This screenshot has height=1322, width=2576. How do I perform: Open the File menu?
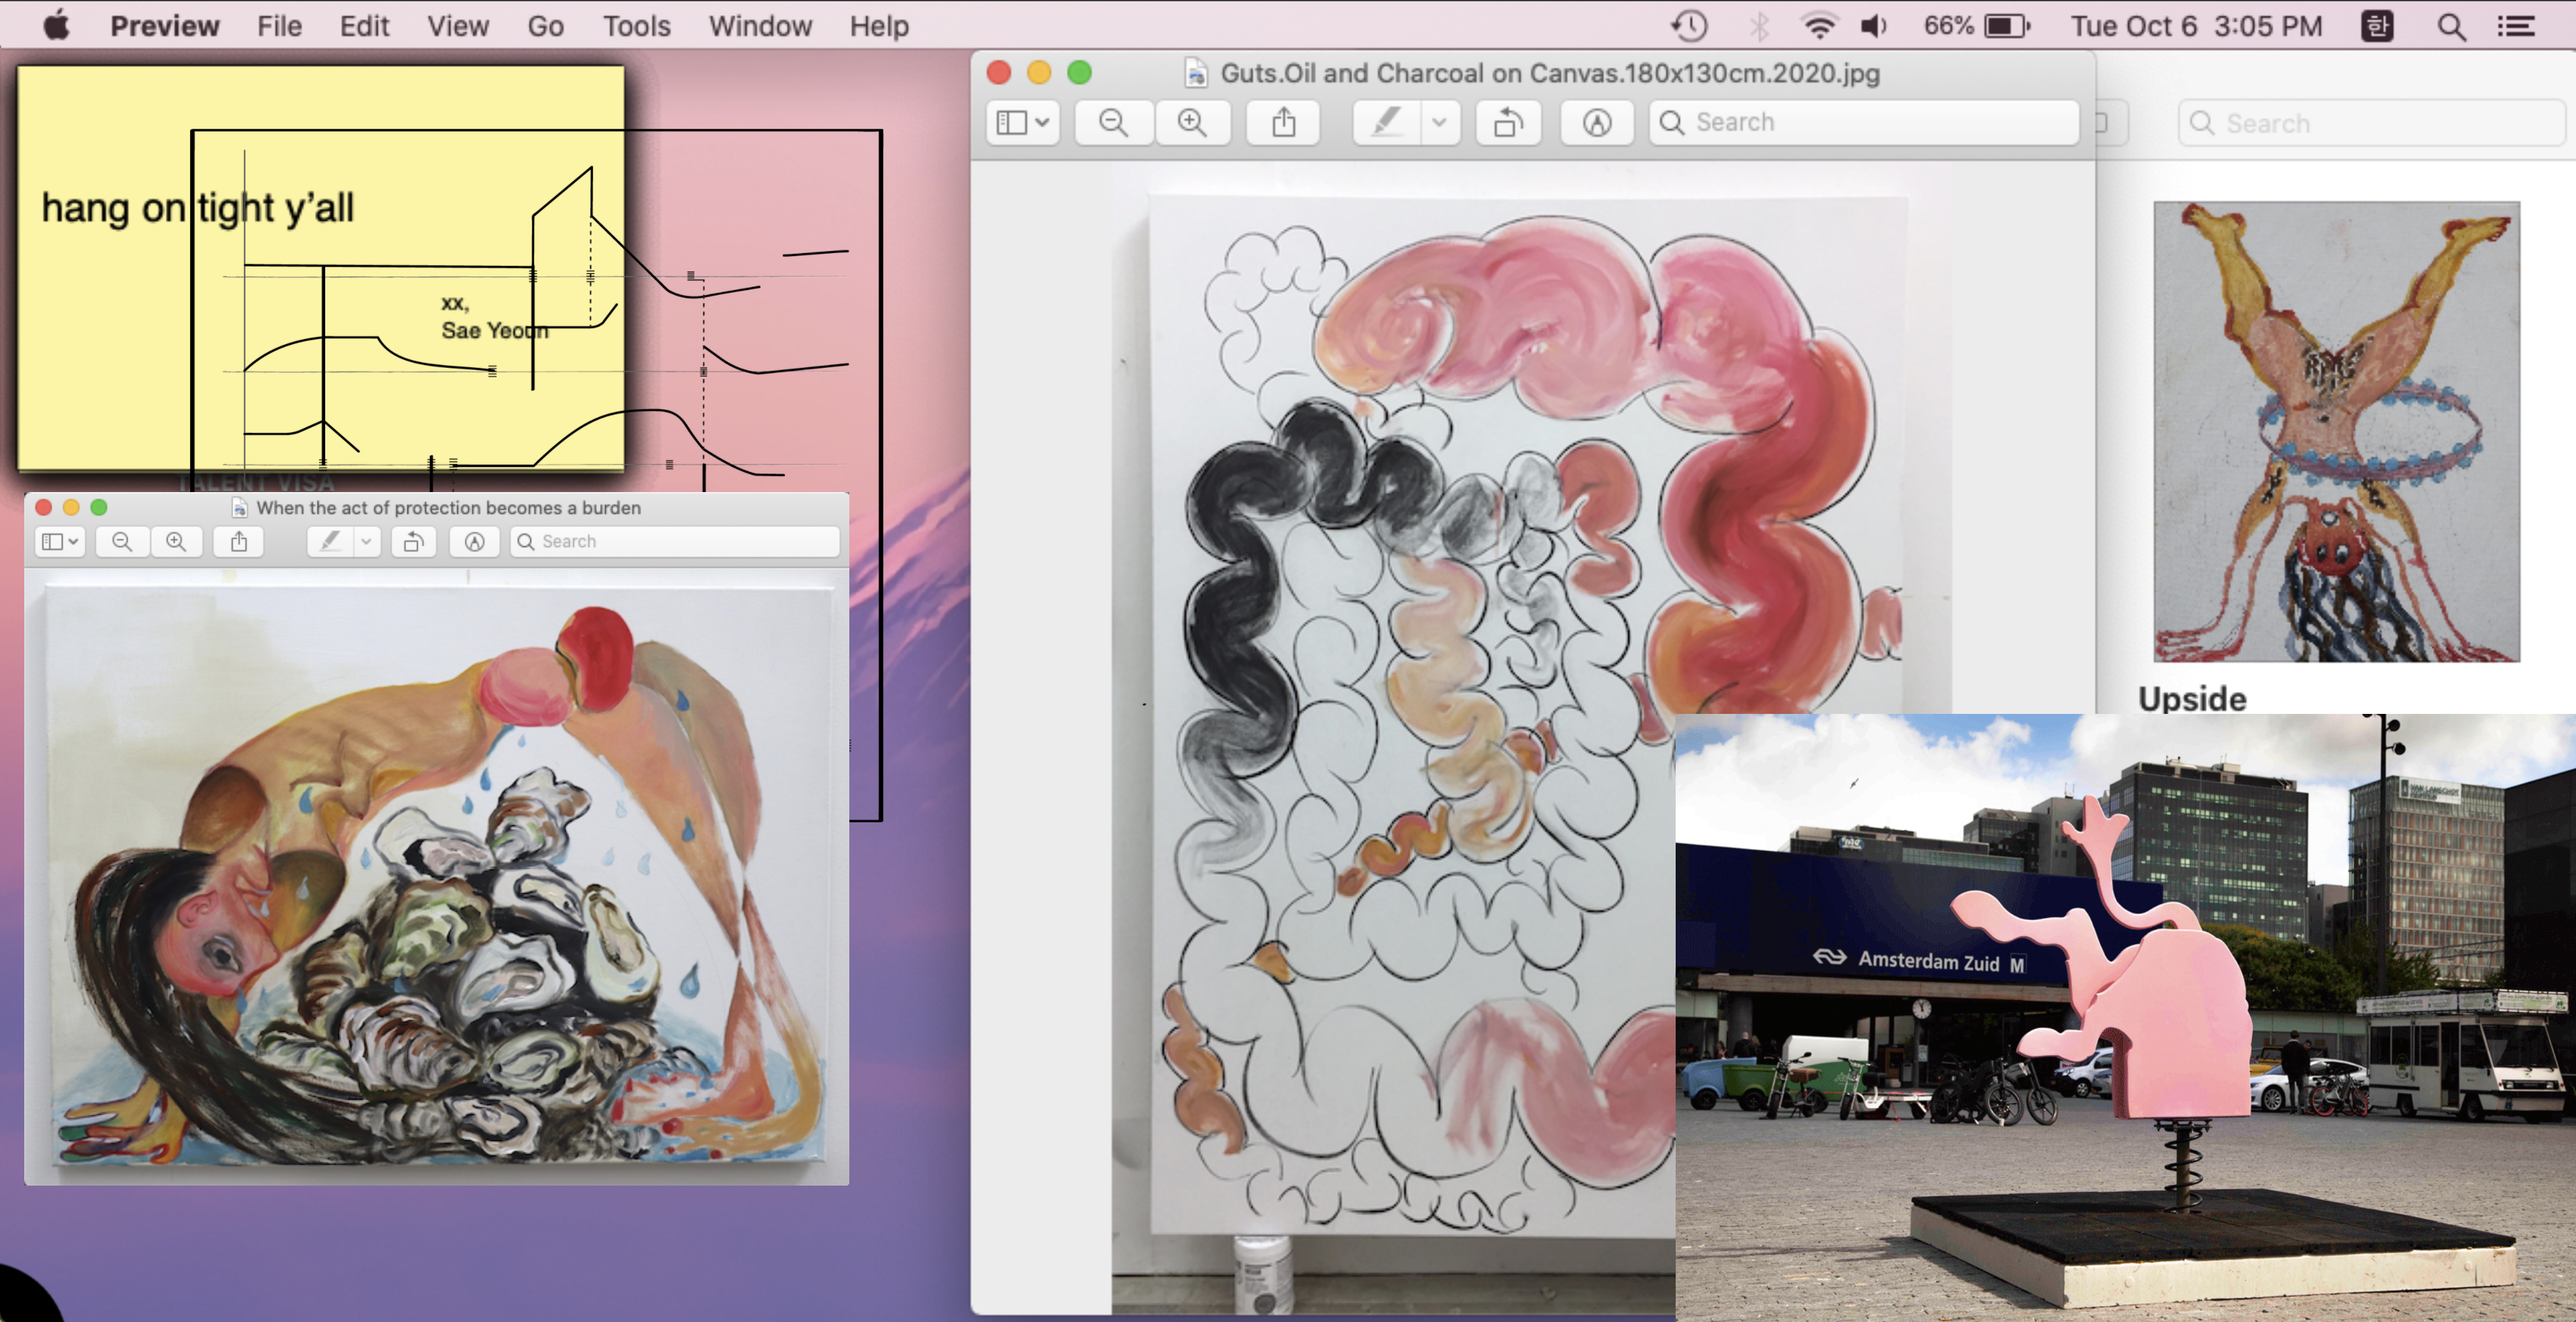279,25
